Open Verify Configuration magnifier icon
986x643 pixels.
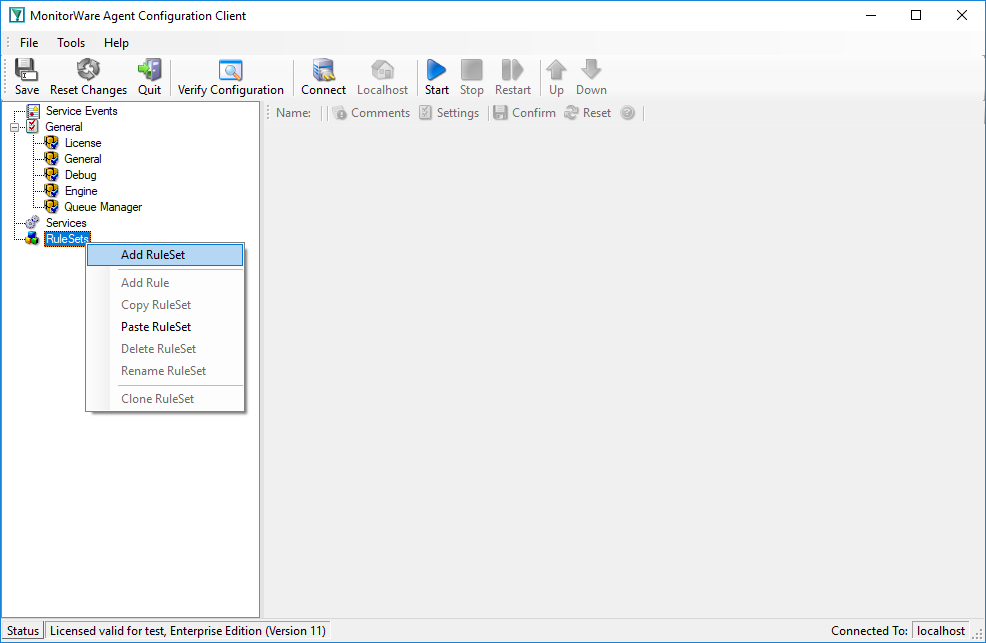pos(231,70)
